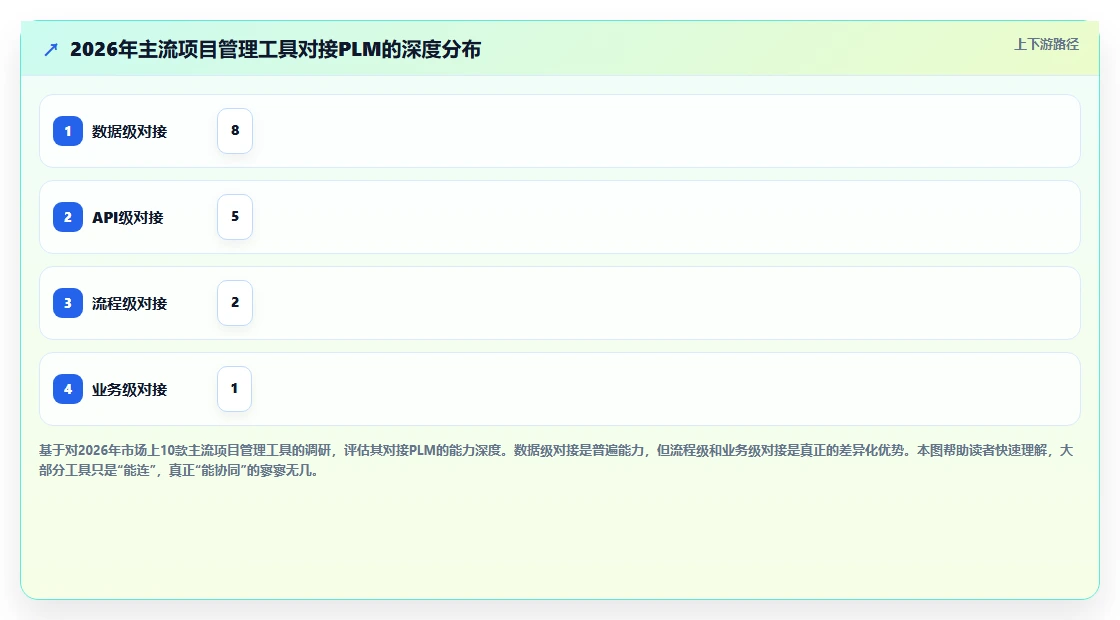Screen dimensions: 1120x620
Task: Click the 上下游路径 tag in header
Action: (1046, 44)
